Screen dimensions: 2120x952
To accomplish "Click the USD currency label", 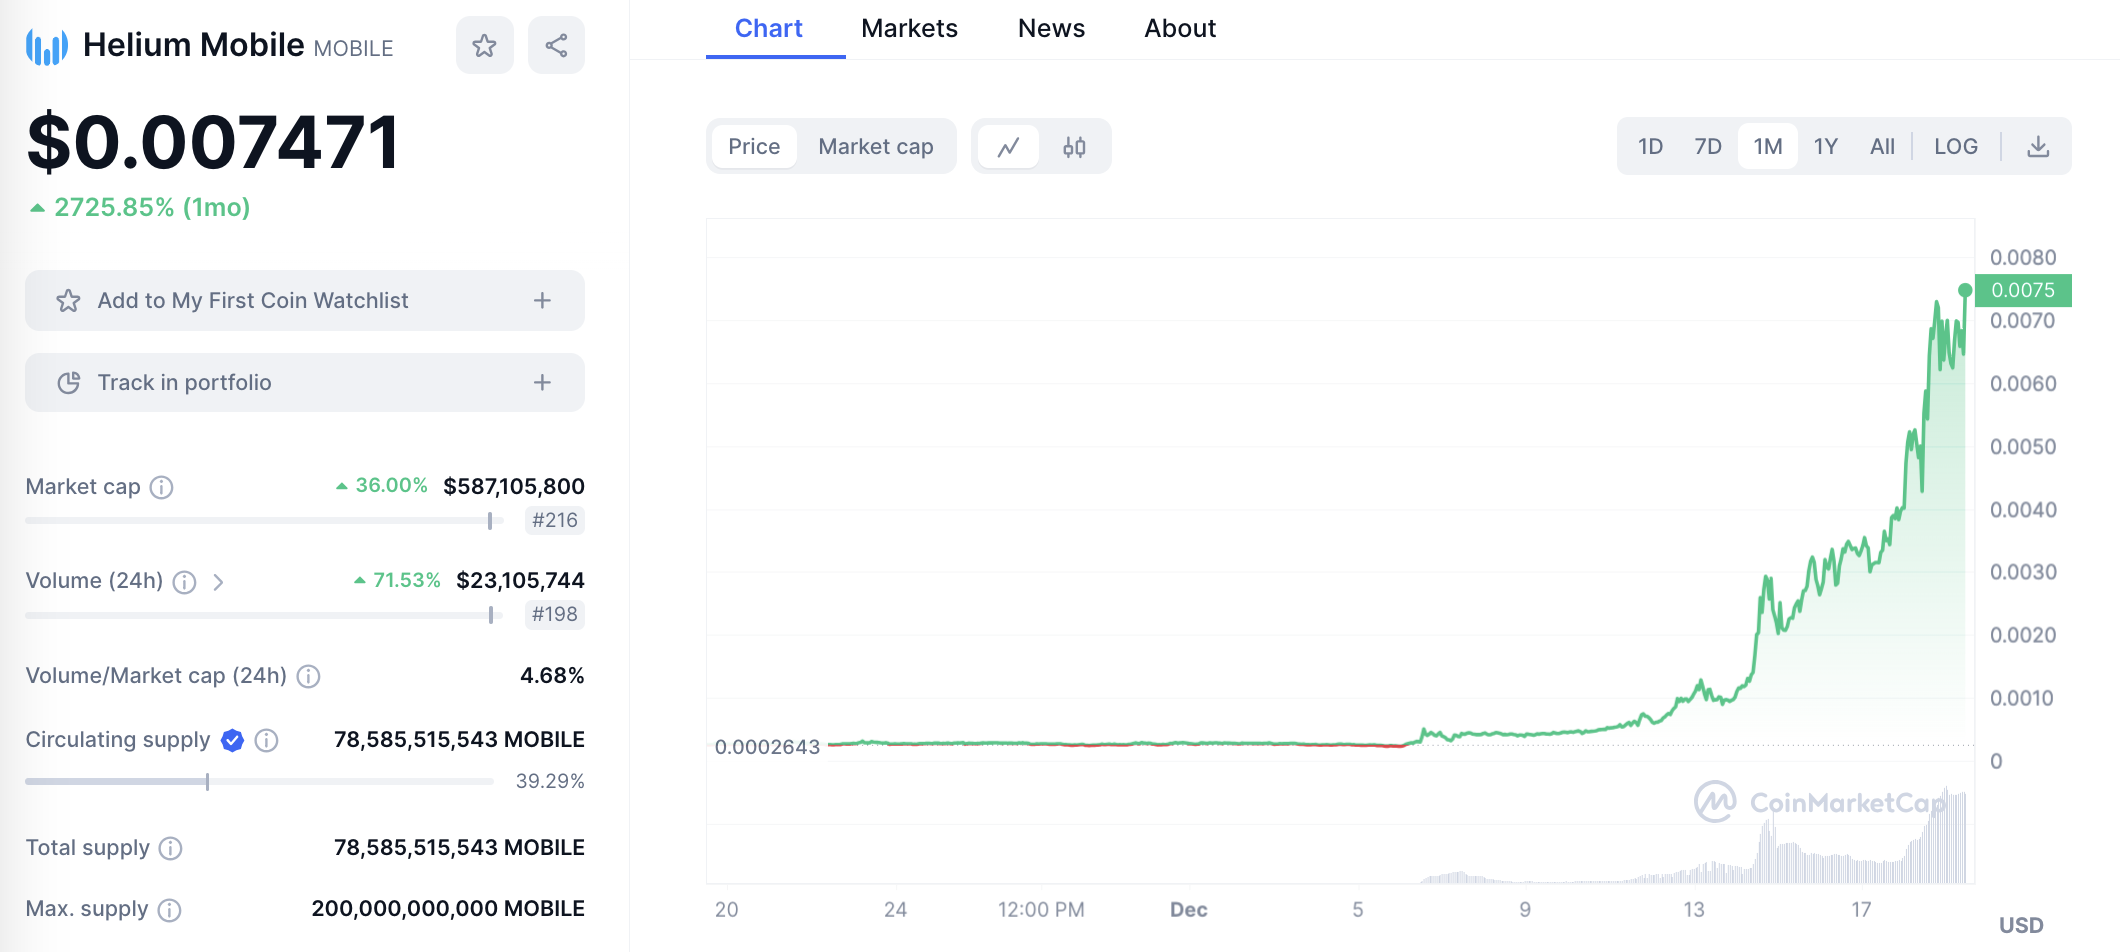I will point(2021,925).
